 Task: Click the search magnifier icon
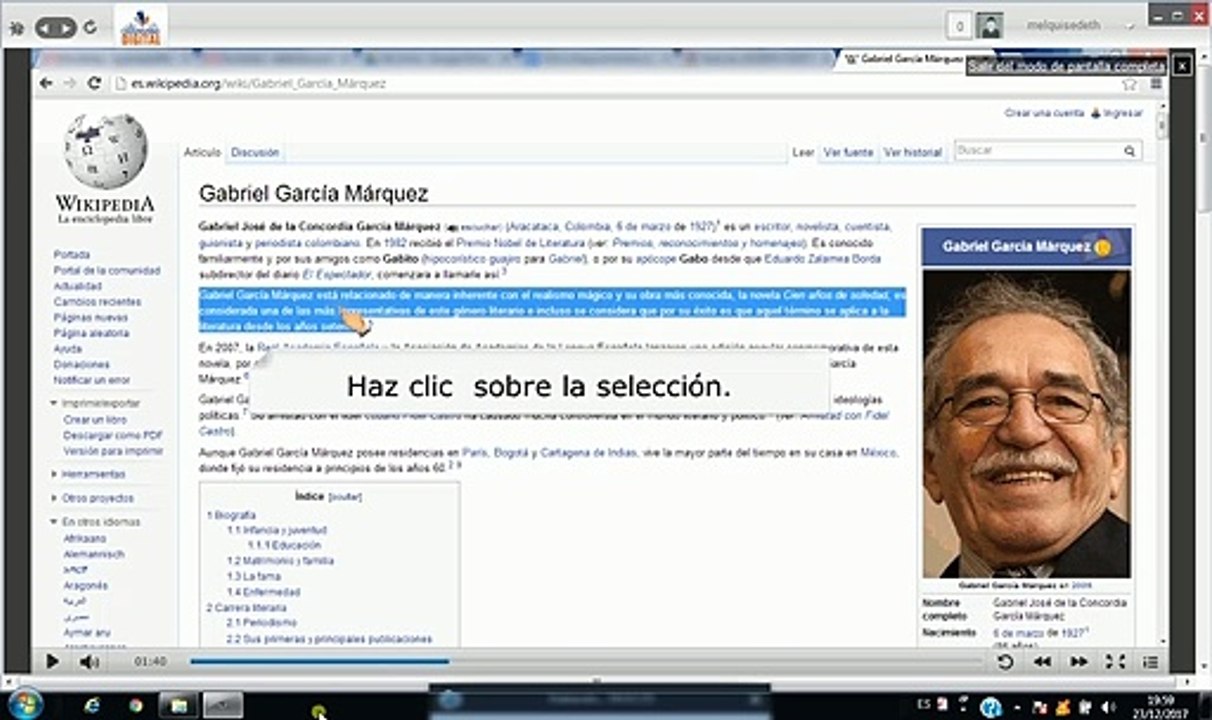click(x=1129, y=151)
